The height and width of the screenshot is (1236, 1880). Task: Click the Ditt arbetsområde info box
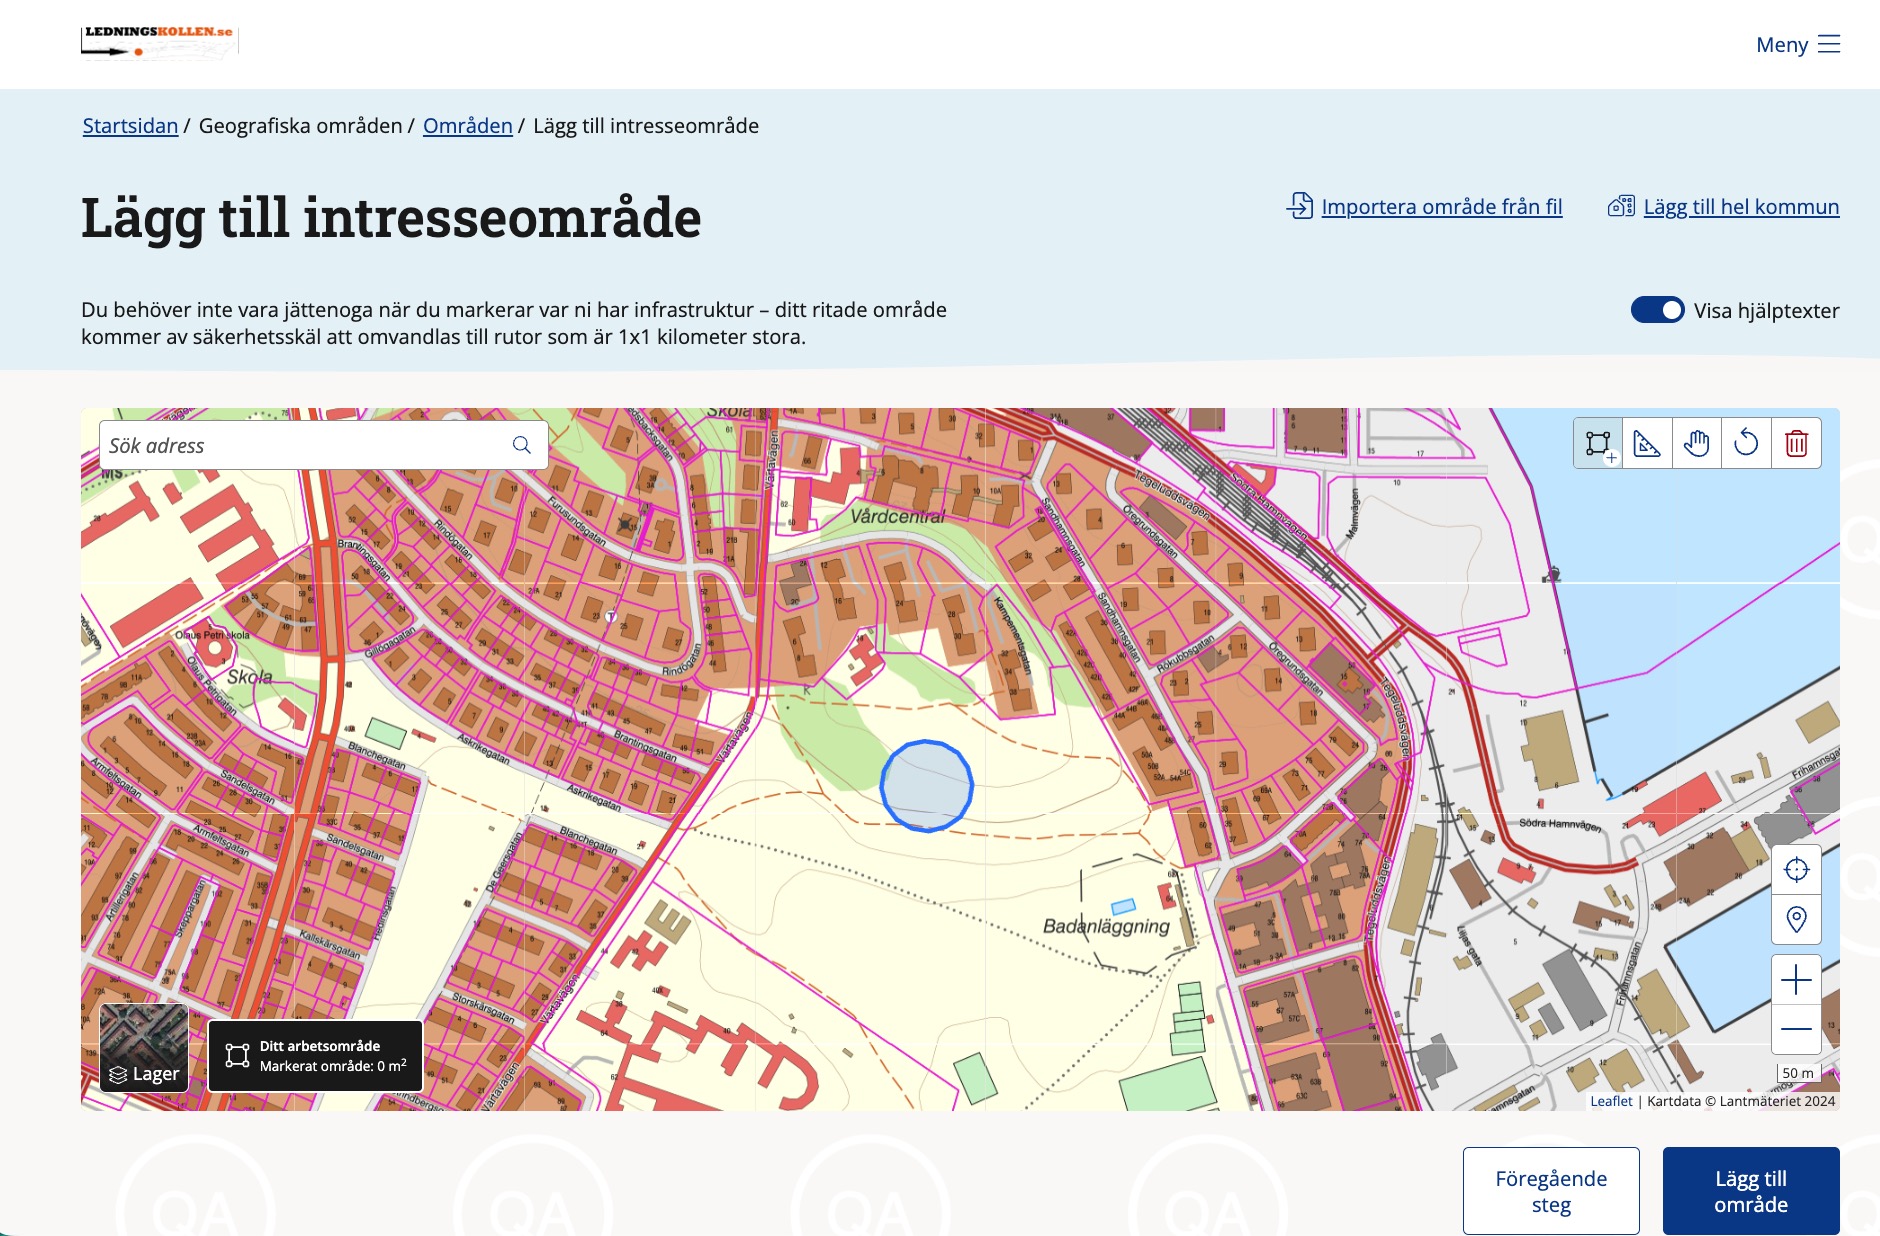tap(315, 1056)
